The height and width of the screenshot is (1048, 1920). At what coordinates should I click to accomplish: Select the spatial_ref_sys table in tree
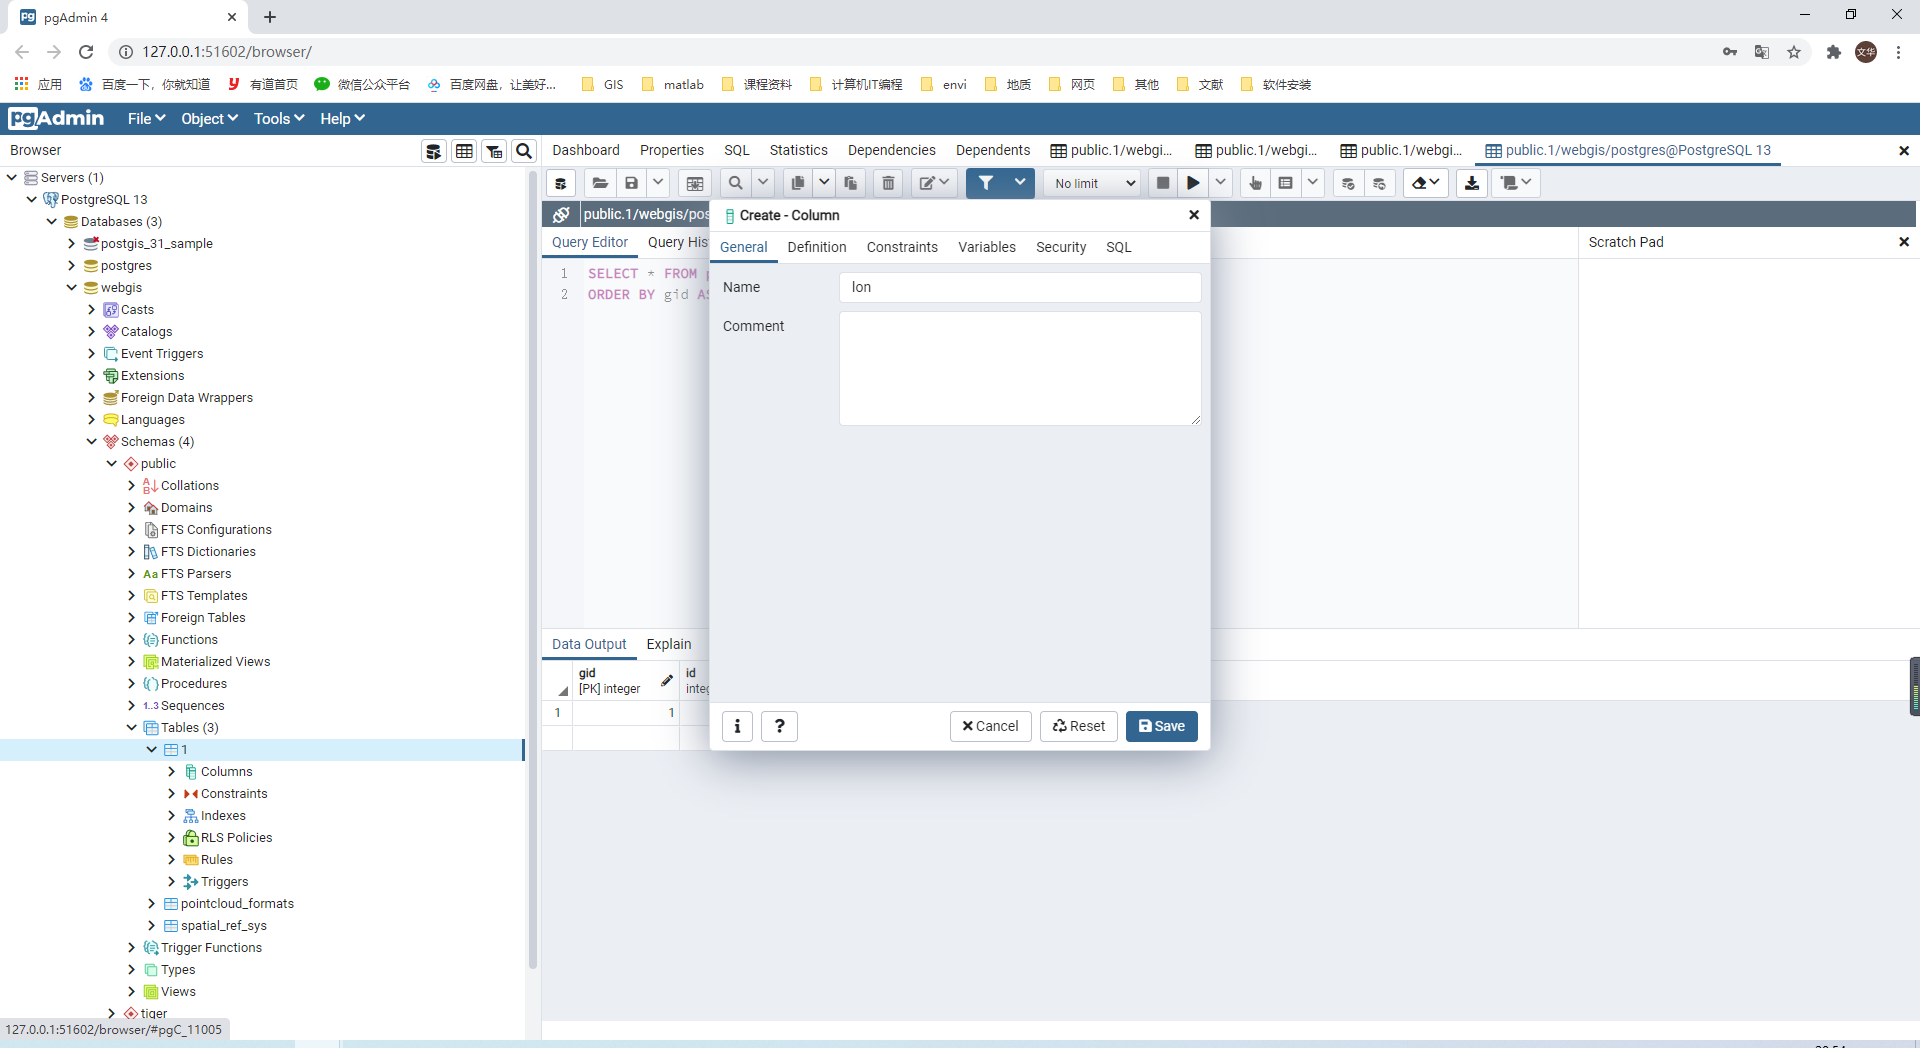(224, 926)
